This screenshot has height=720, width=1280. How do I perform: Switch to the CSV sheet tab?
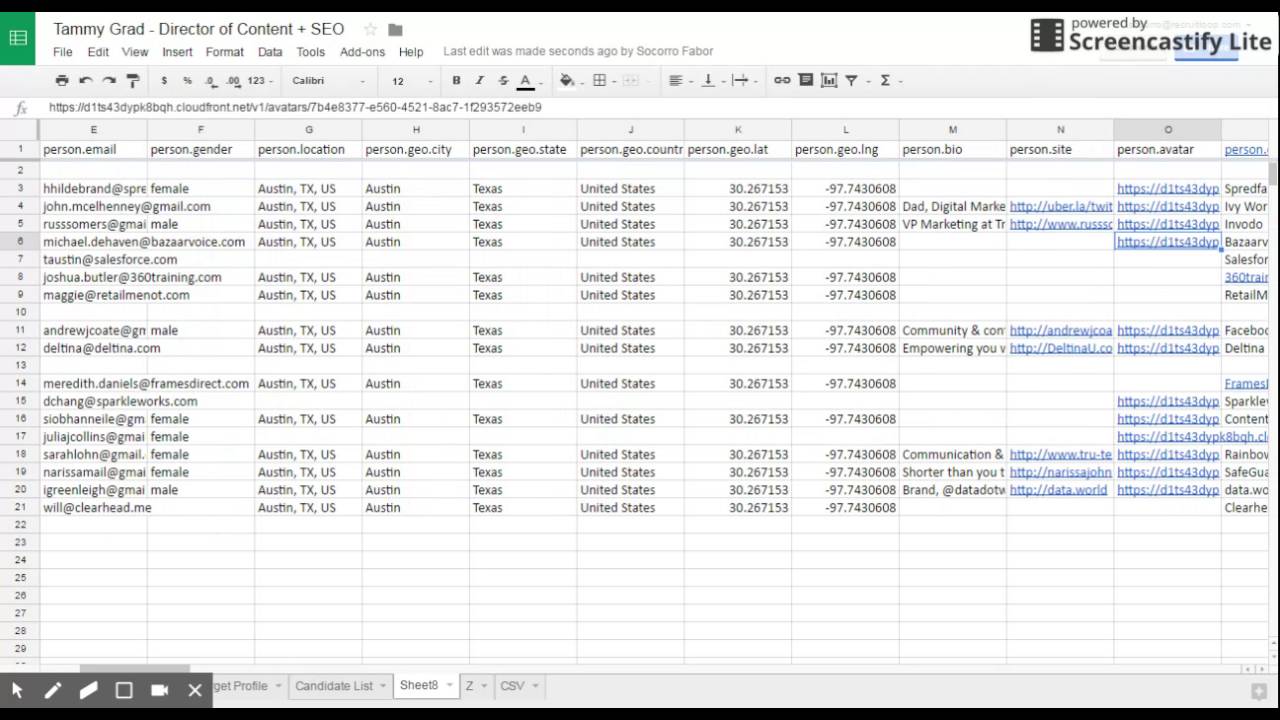(x=512, y=686)
